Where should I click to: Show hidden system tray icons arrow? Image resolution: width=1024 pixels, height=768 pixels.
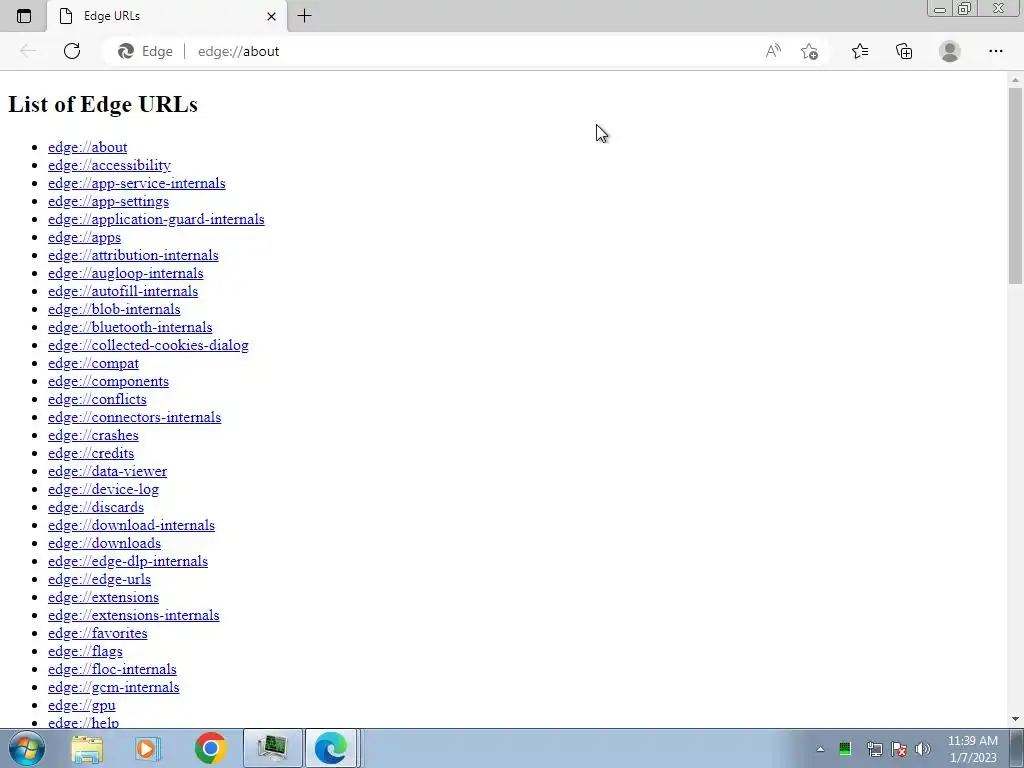pyautogui.click(x=820, y=749)
